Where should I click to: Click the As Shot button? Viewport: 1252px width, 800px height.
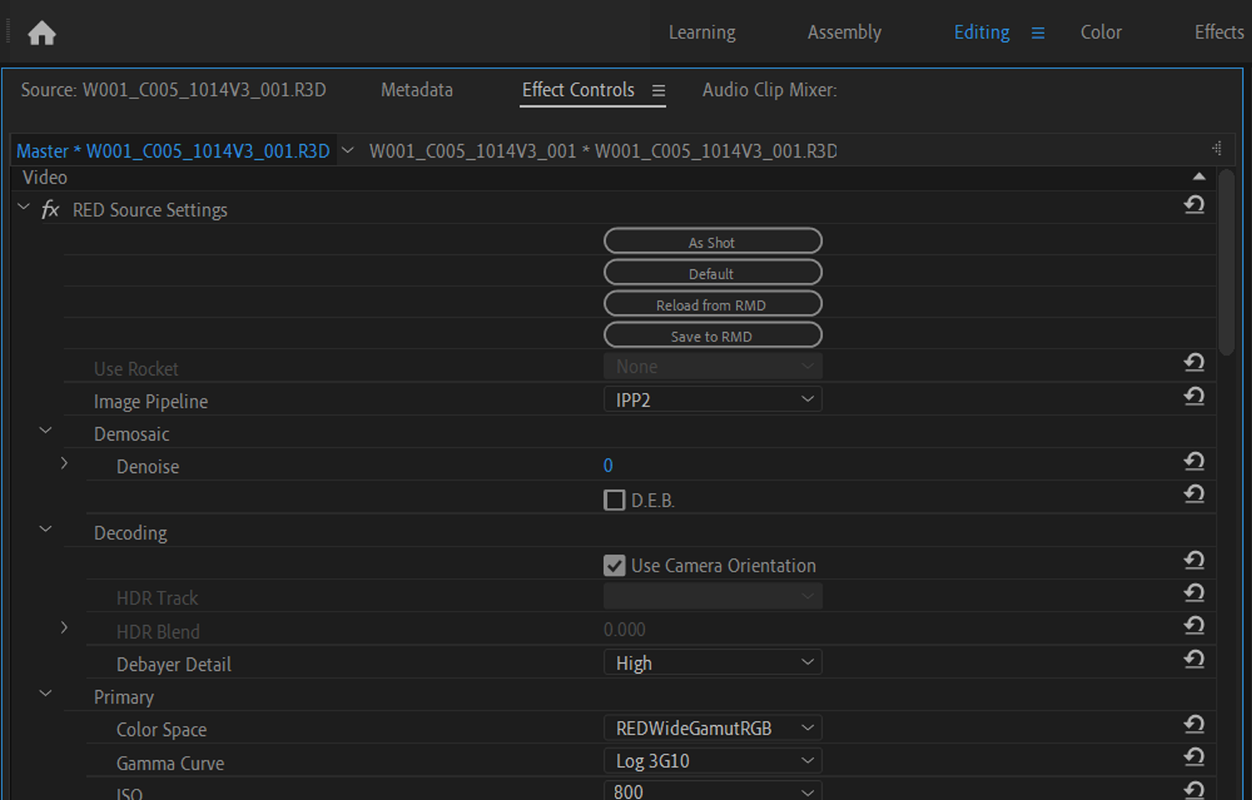[713, 241]
